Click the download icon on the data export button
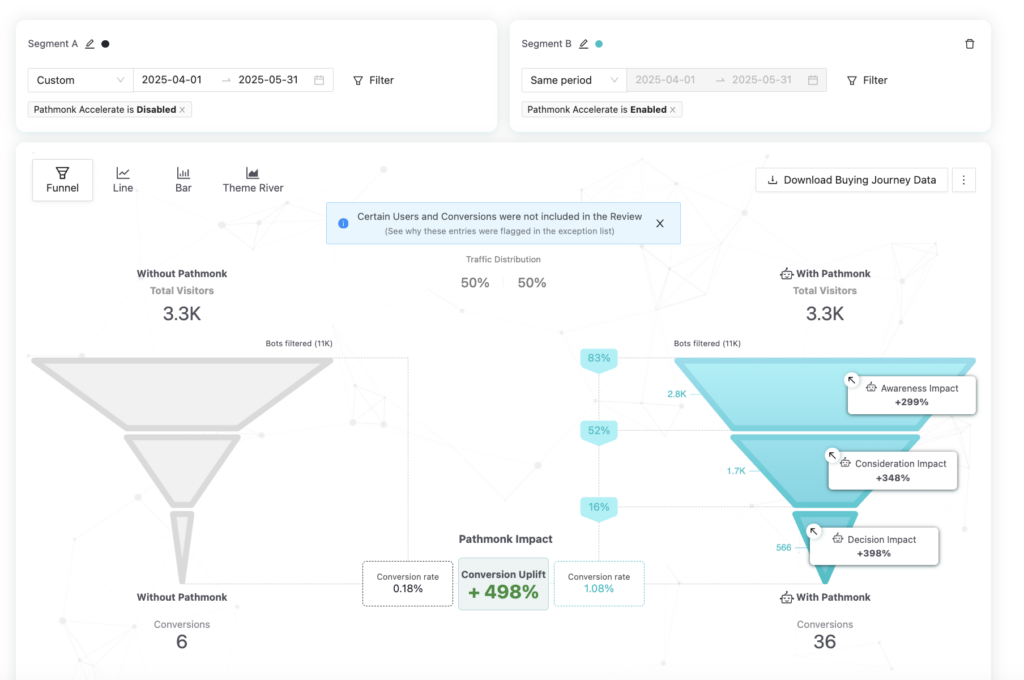Image resolution: width=1024 pixels, height=680 pixels. (772, 180)
